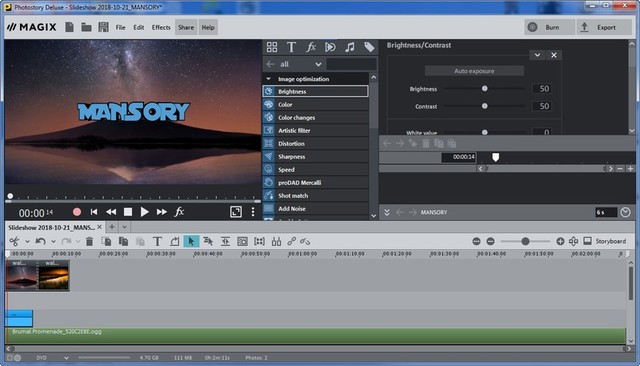Open the scissors tool dropdown arrow
This screenshot has height=366, width=640.
click(x=27, y=242)
